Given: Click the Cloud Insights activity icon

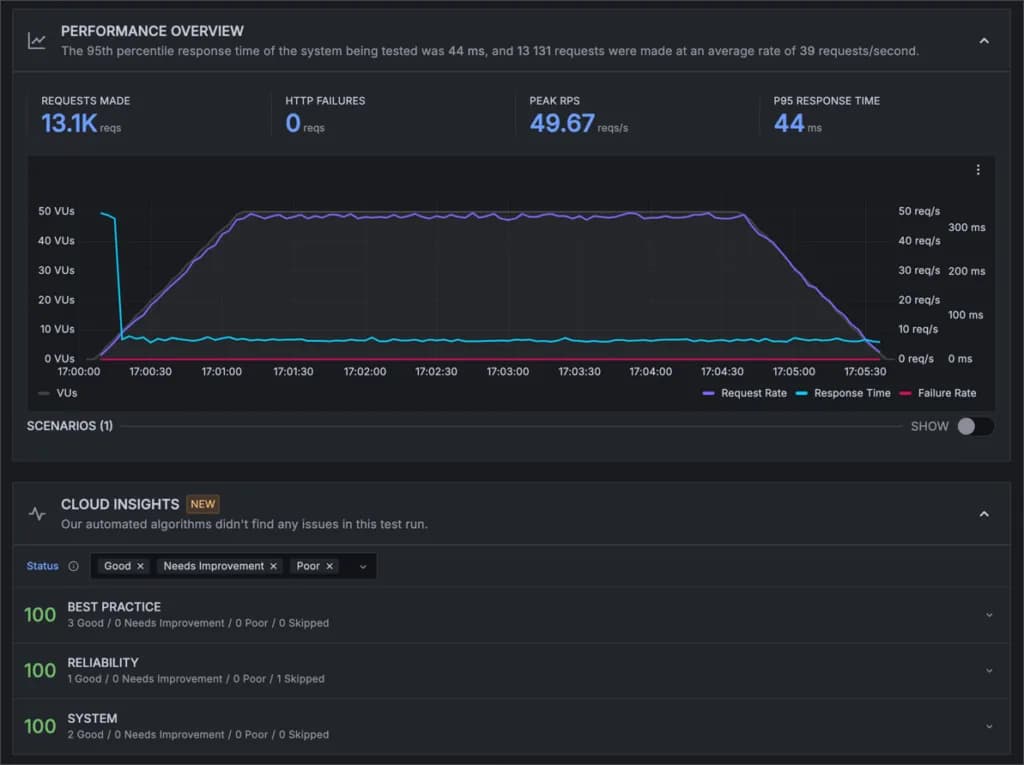Looking at the screenshot, I should [36, 513].
